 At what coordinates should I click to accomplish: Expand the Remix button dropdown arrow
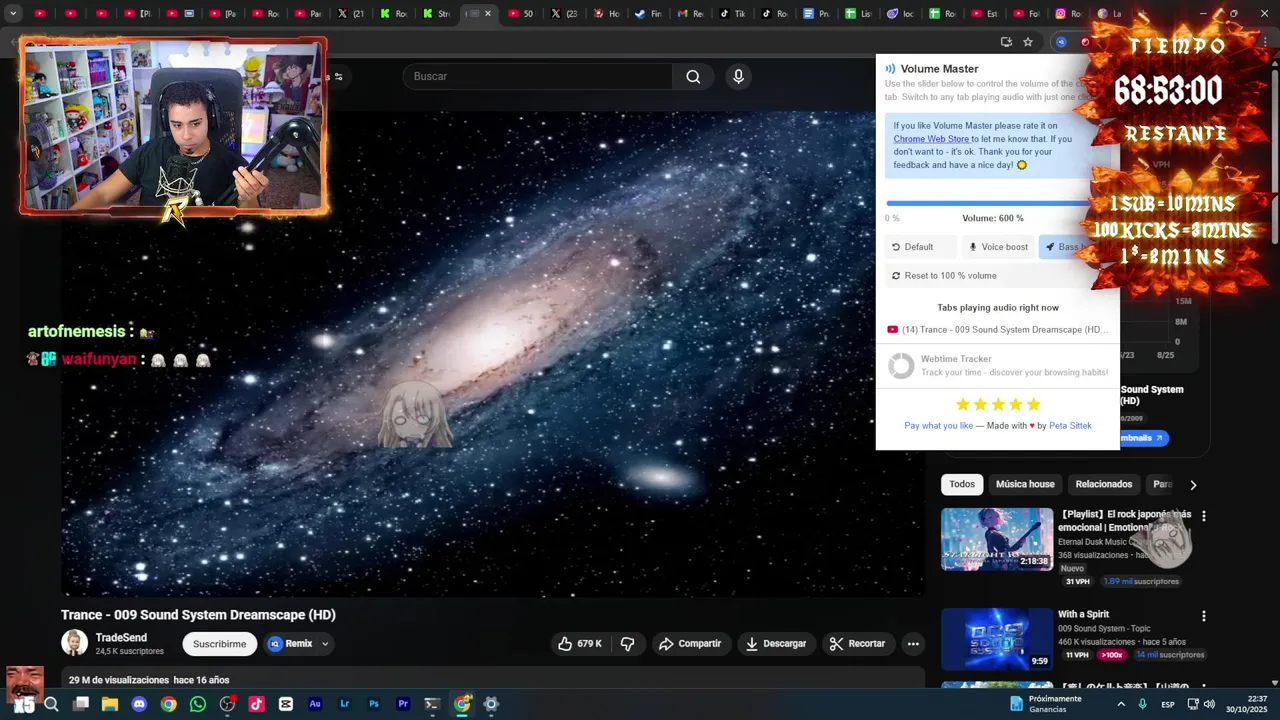[325, 644]
